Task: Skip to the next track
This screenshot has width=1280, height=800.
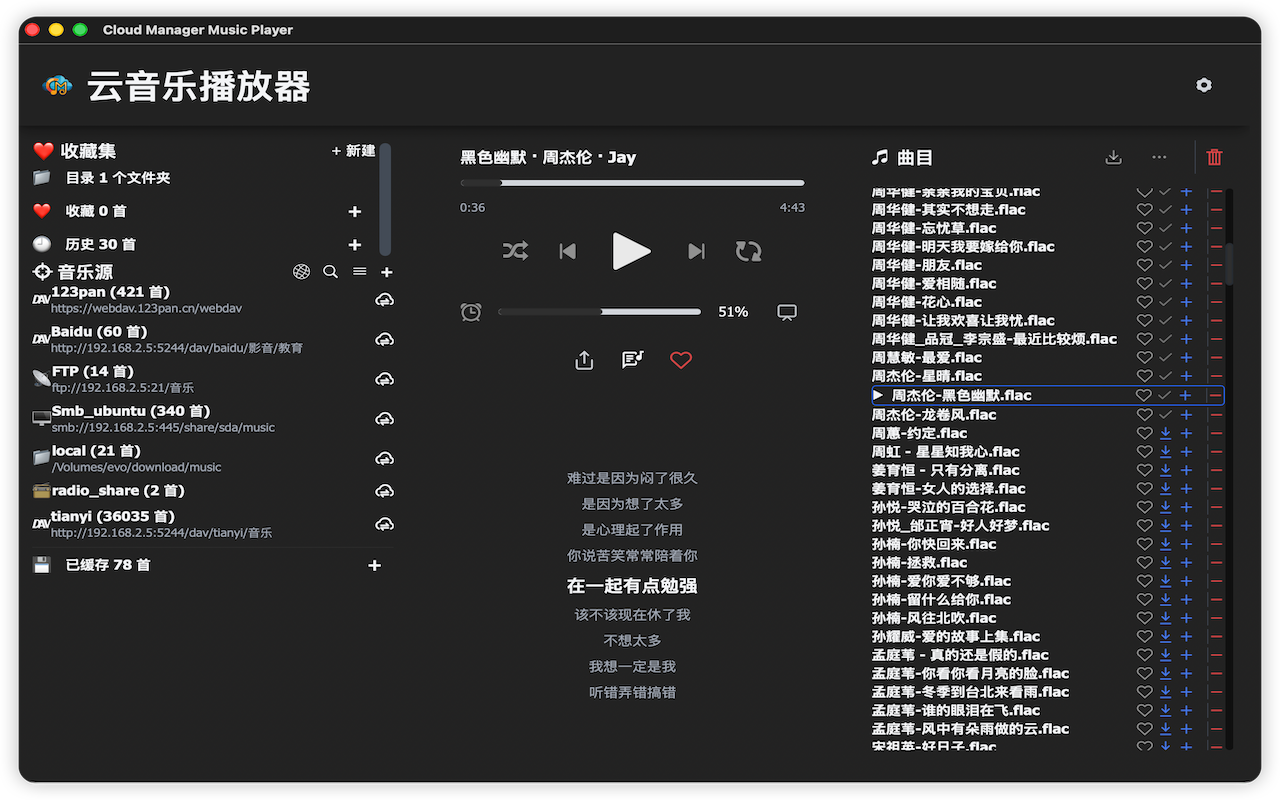Action: coord(696,251)
